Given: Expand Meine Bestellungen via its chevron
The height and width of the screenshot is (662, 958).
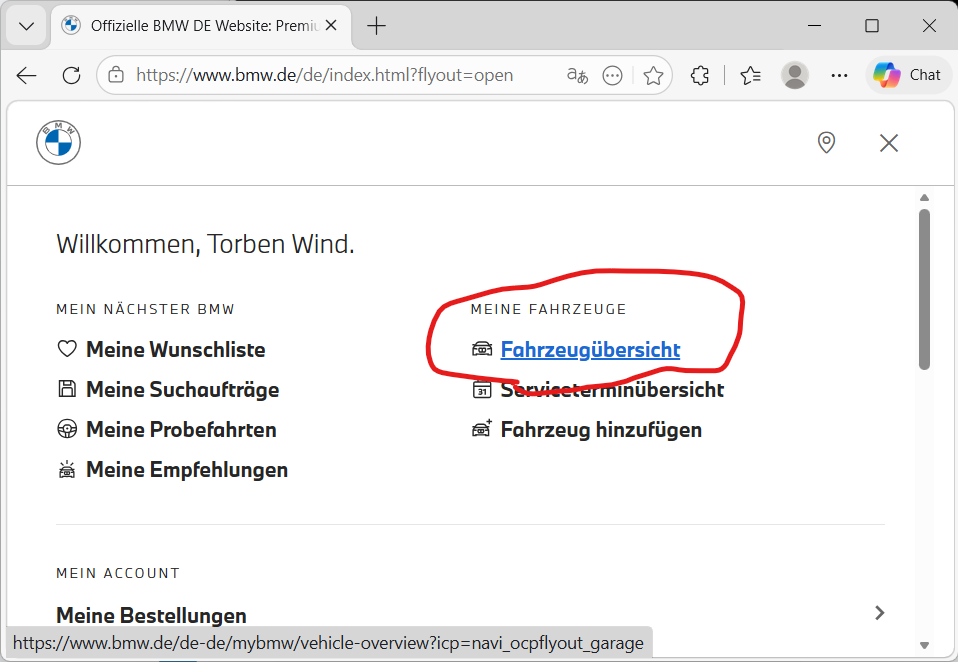Looking at the screenshot, I should click(879, 613).
